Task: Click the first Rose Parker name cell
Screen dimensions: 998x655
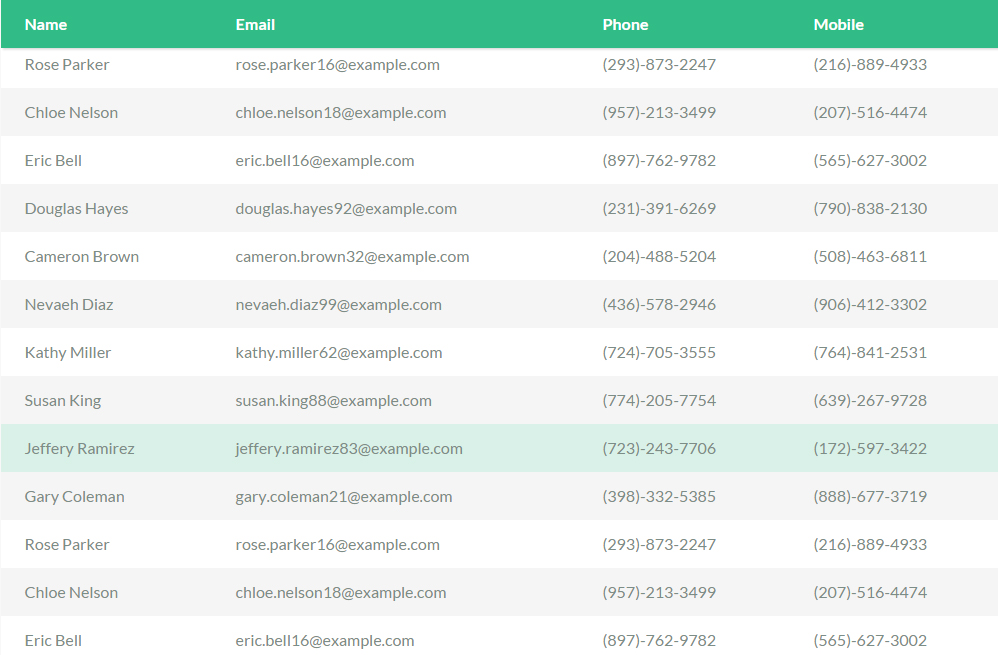Action: pos(67,65)
